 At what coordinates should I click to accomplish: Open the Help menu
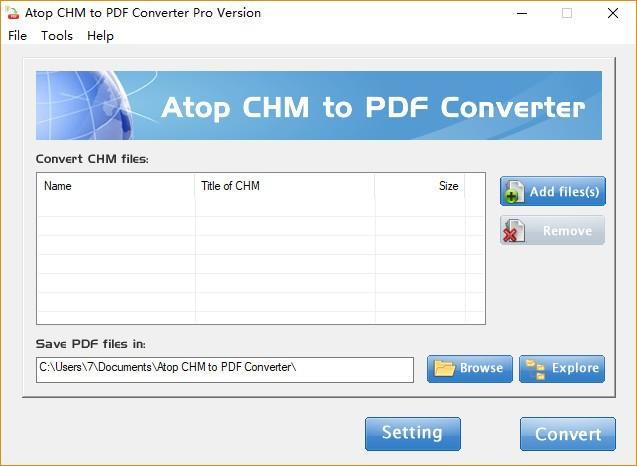tap(100, 36)
